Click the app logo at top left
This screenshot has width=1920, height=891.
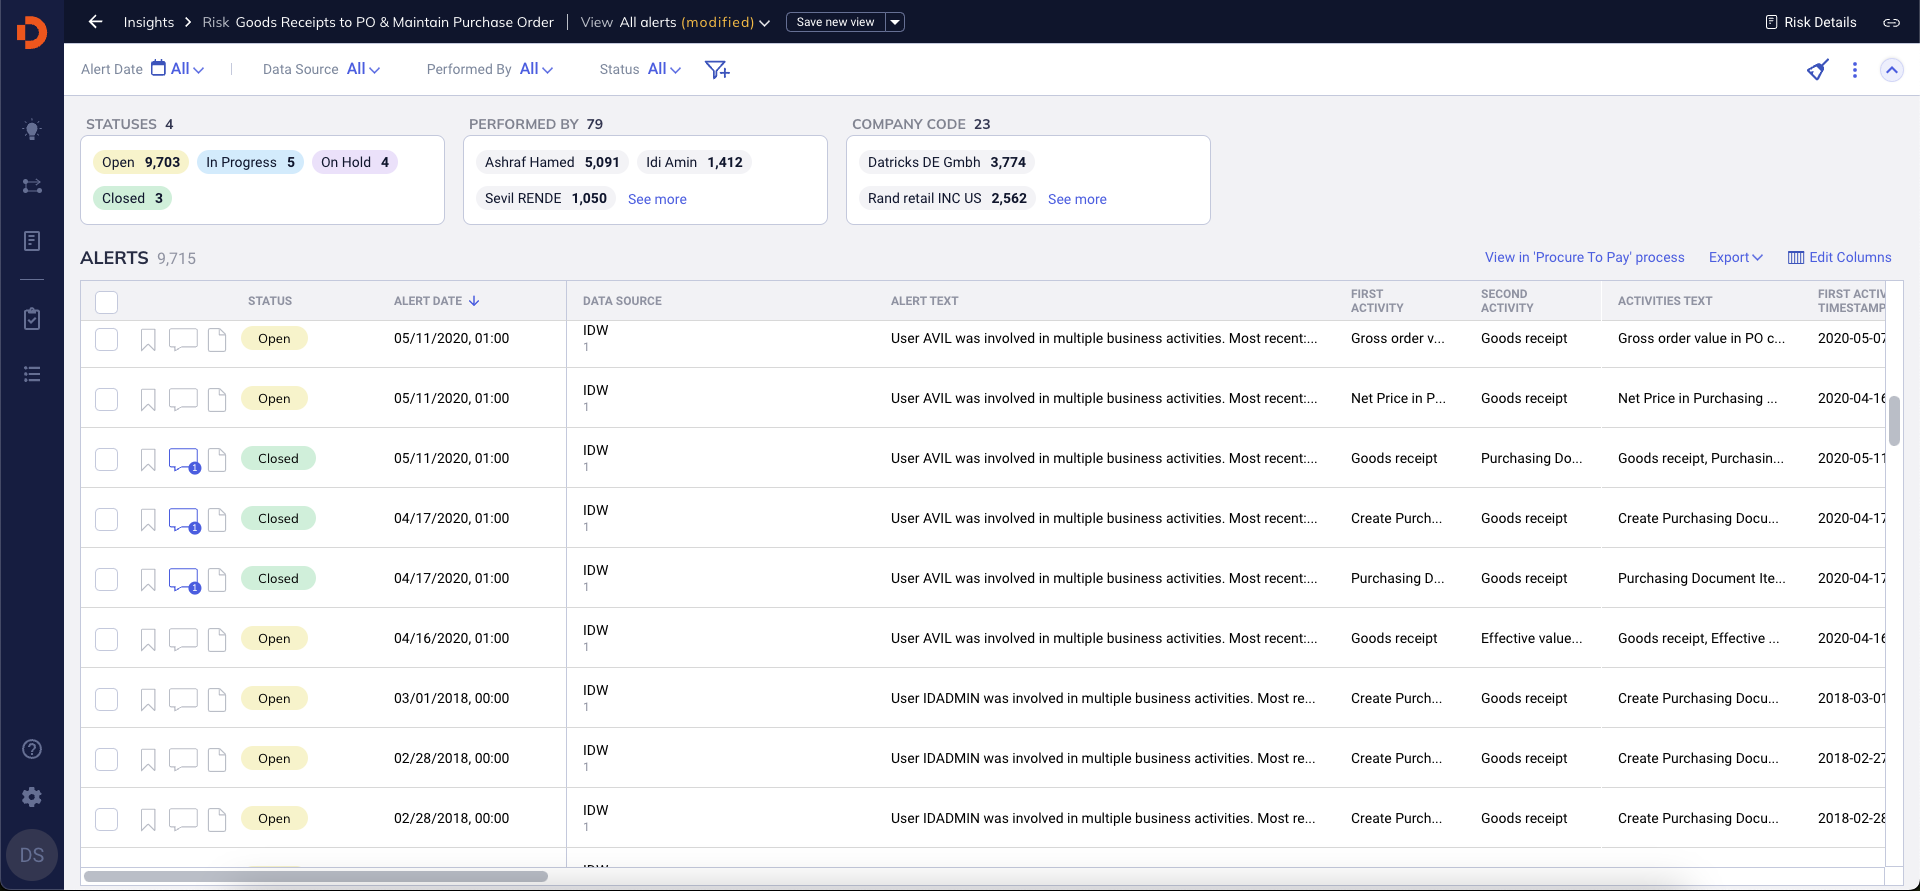click(x=32, y=32)
